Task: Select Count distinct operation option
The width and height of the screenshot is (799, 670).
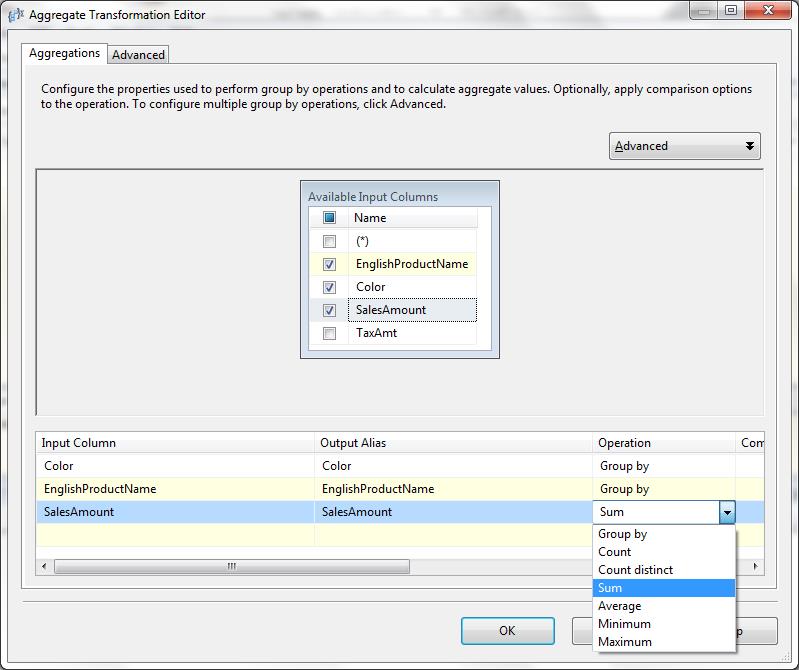Action: (635, 570)
